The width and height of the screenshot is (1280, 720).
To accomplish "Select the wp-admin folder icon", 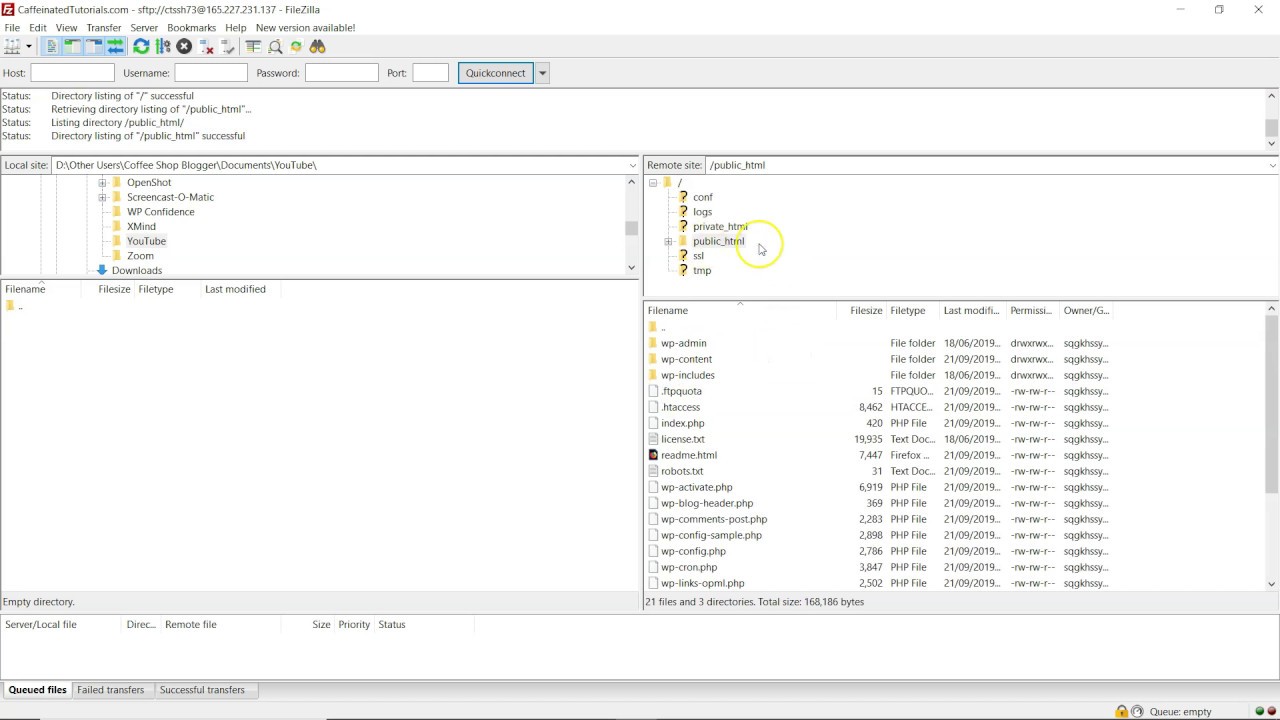I will (x=653, y=343).
